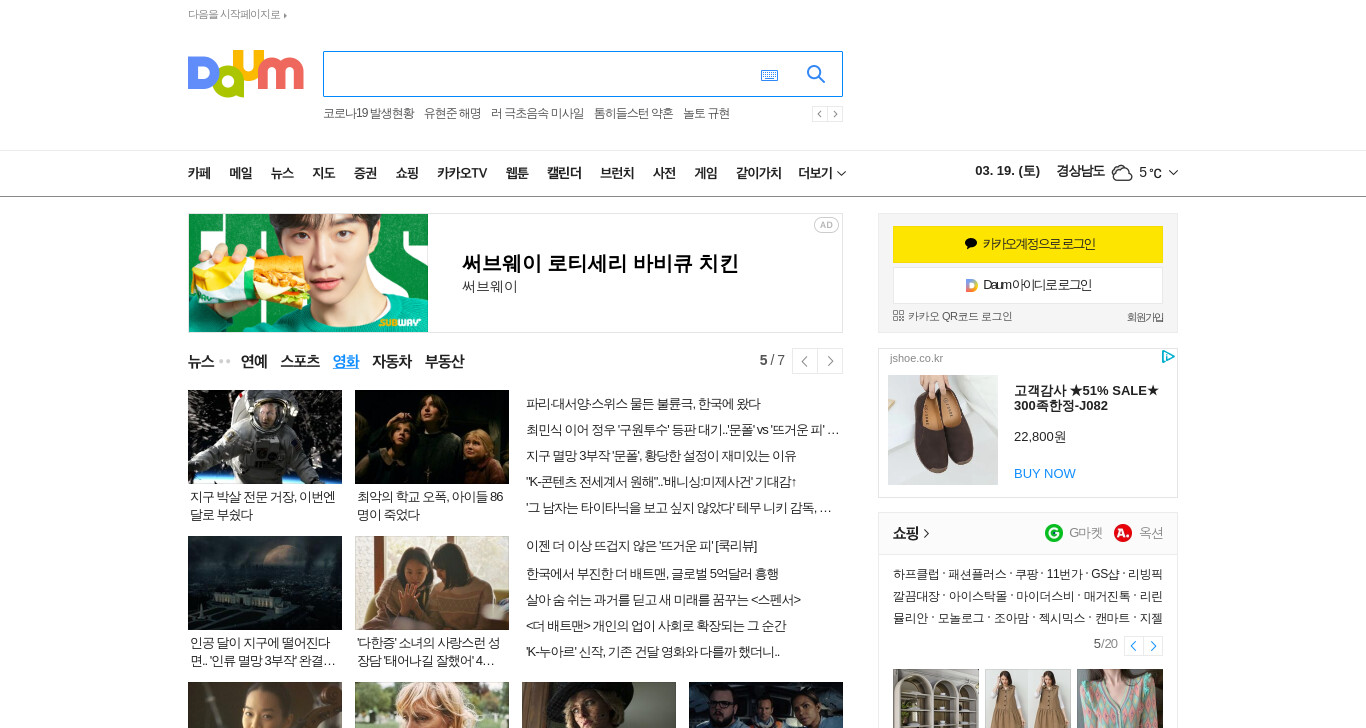Click the 카카오 QR코드 로그인 icon link
This screenshot has width=1366, height=728.
pyautogui.click(x=953, y=316)
